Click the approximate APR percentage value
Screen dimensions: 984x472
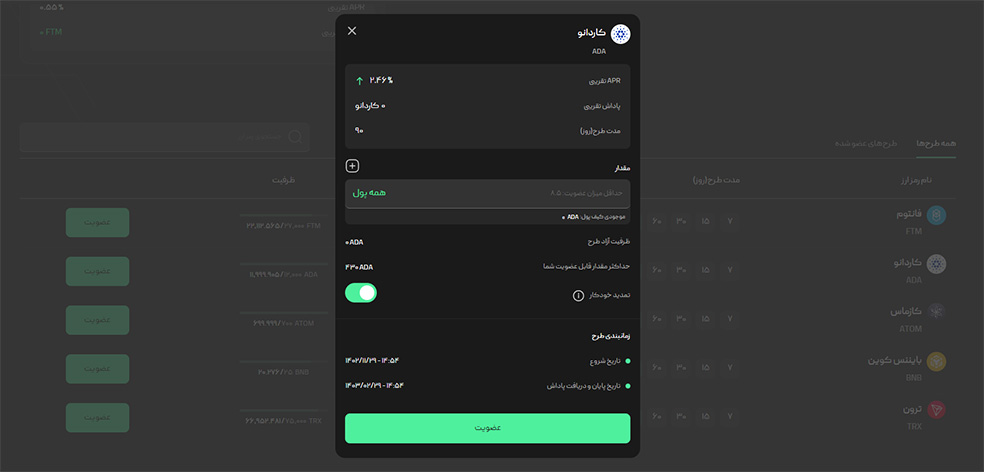click(x=381, y=80)
